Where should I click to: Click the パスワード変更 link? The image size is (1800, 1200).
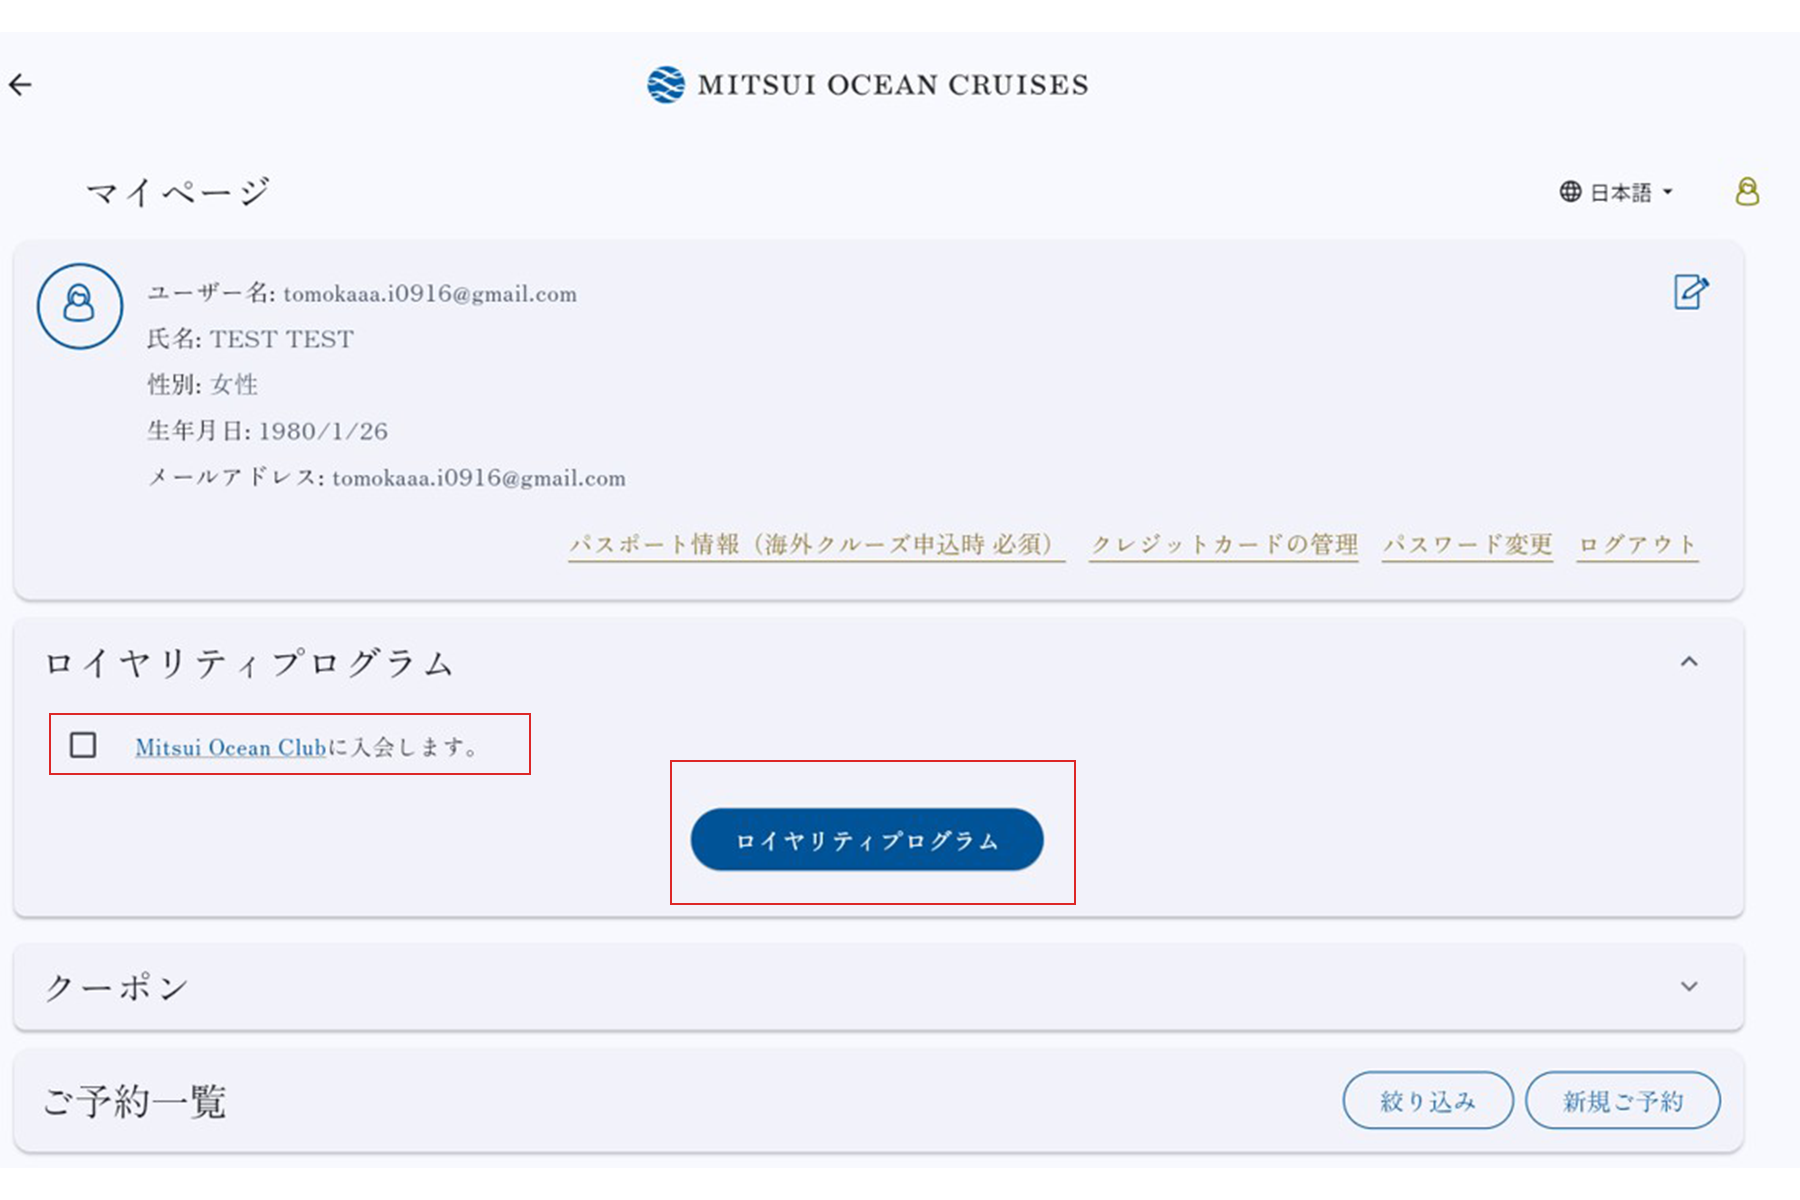pos(1467,545)
